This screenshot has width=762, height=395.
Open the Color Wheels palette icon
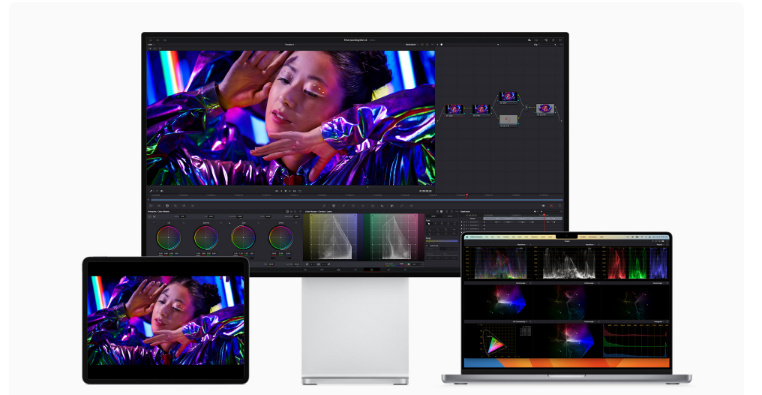coord(167,206)
